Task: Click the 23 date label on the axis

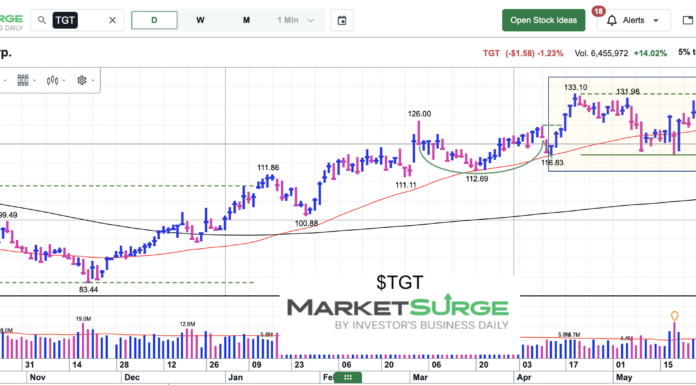Action: 299,365
